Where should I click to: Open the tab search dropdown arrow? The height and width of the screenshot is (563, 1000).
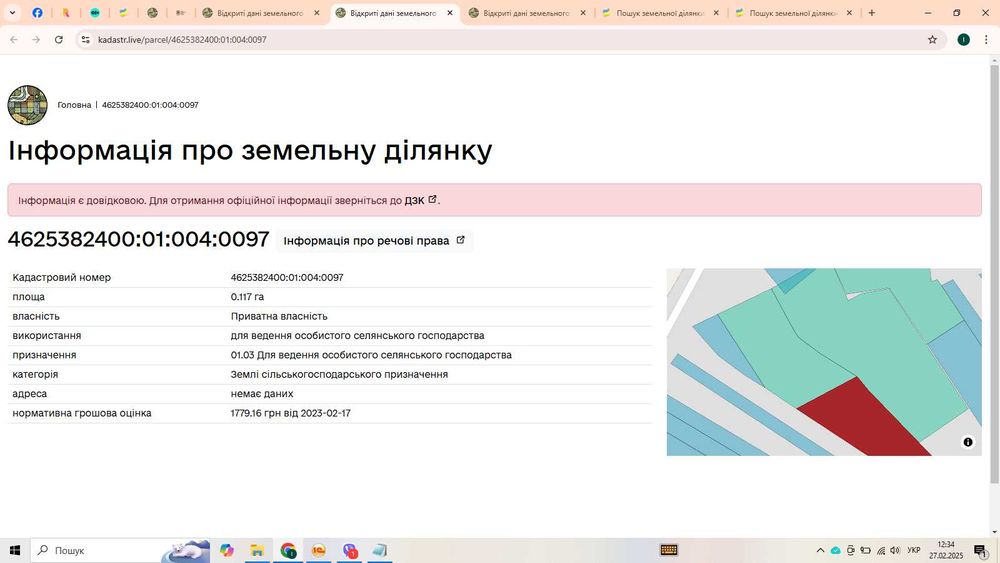point(12,13)
